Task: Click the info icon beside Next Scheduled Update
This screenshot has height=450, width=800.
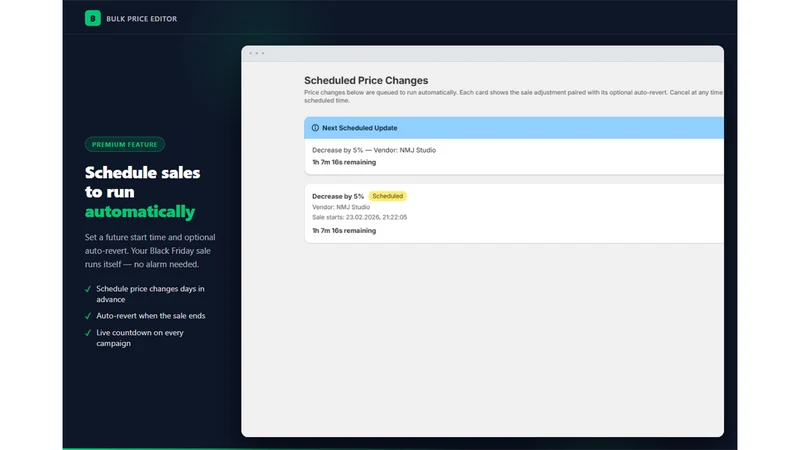Action: 315,128
